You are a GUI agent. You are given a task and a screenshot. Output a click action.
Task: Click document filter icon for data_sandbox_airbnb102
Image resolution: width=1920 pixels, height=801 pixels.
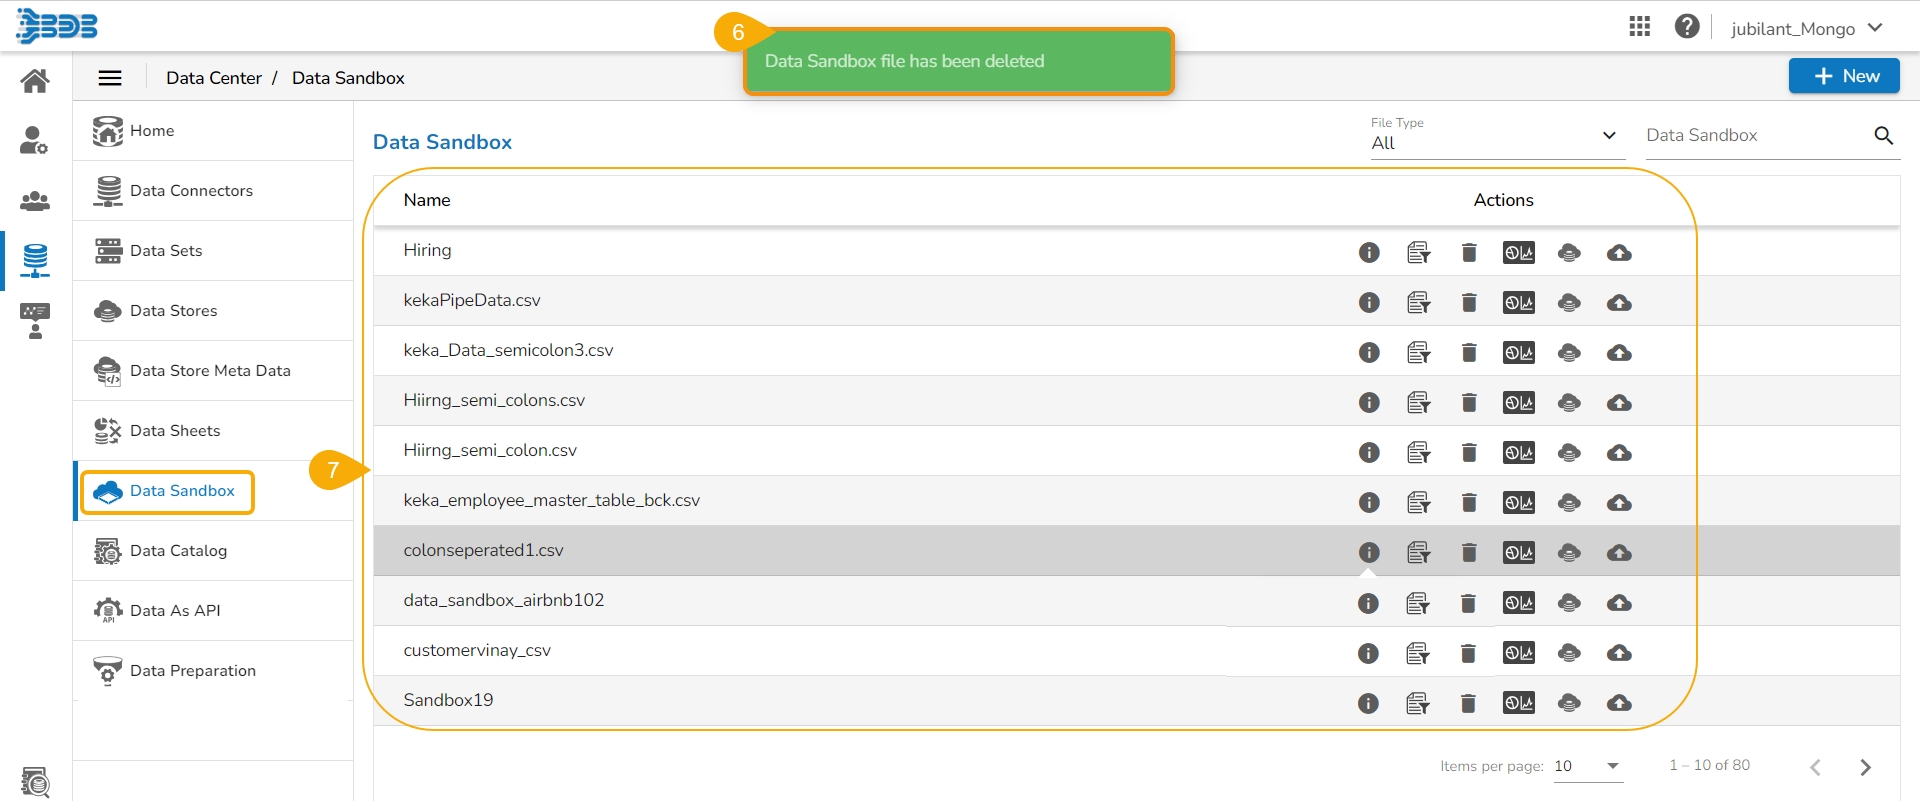pyautogui.click(x=1418, y=603)
